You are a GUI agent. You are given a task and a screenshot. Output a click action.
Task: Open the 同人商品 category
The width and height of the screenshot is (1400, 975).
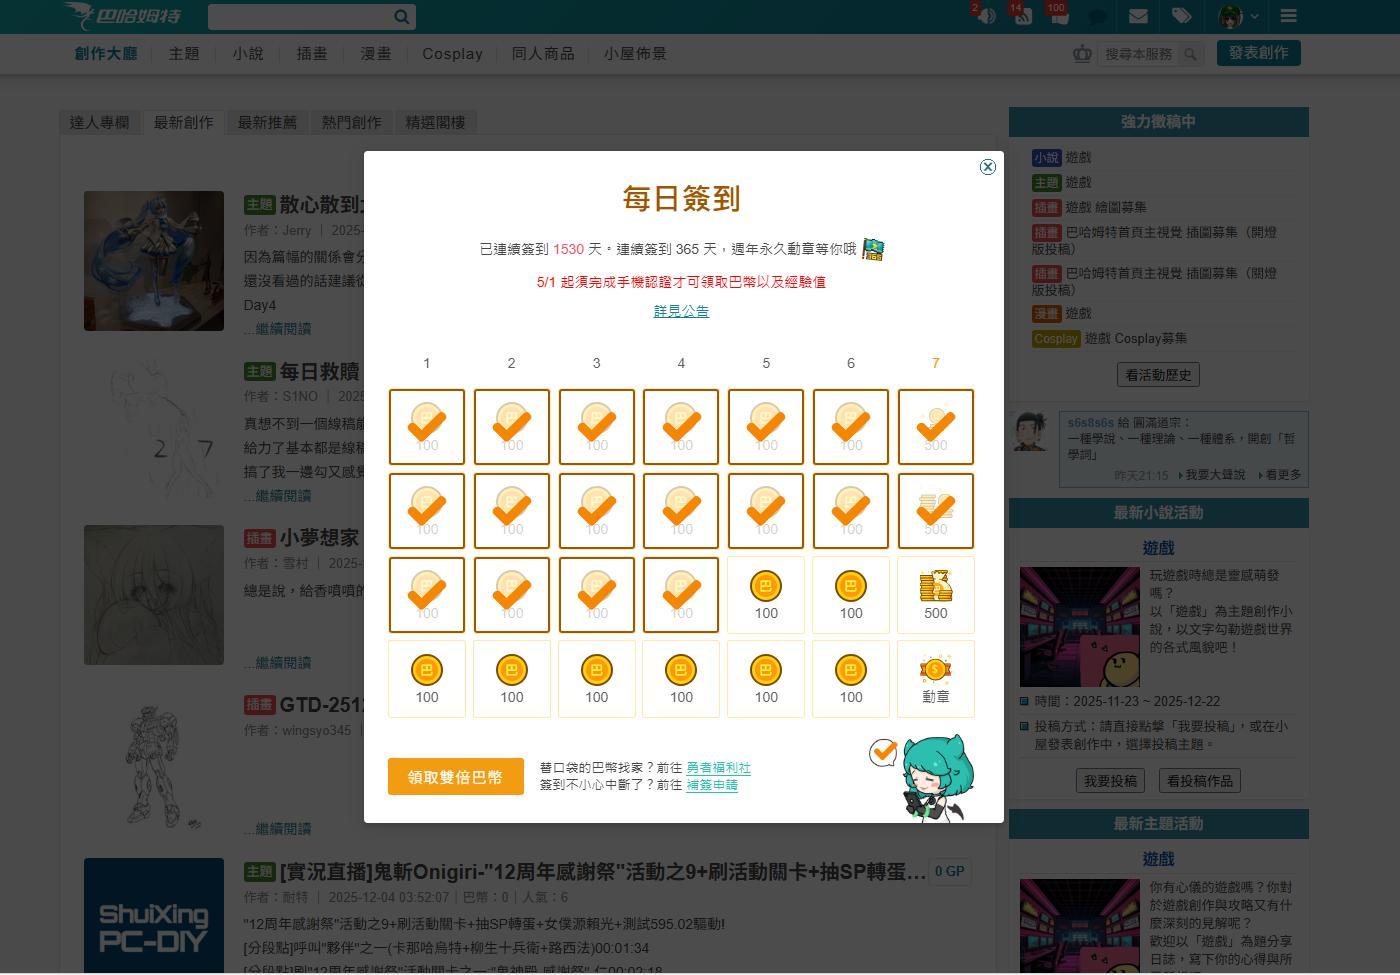543,53
